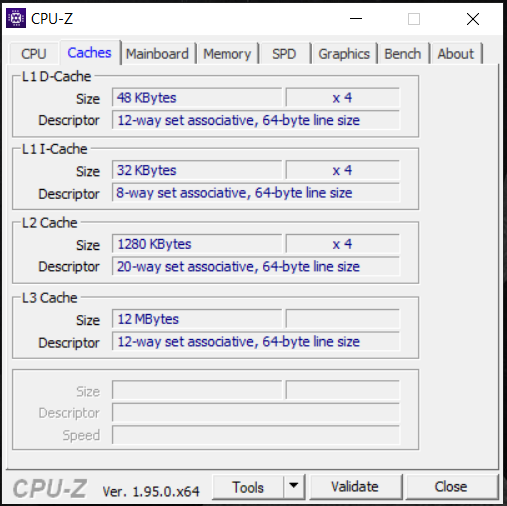Click the L2 Cache 1280 KBytes field
Viewport: 507px width, 506px height.
coord(197,244)
